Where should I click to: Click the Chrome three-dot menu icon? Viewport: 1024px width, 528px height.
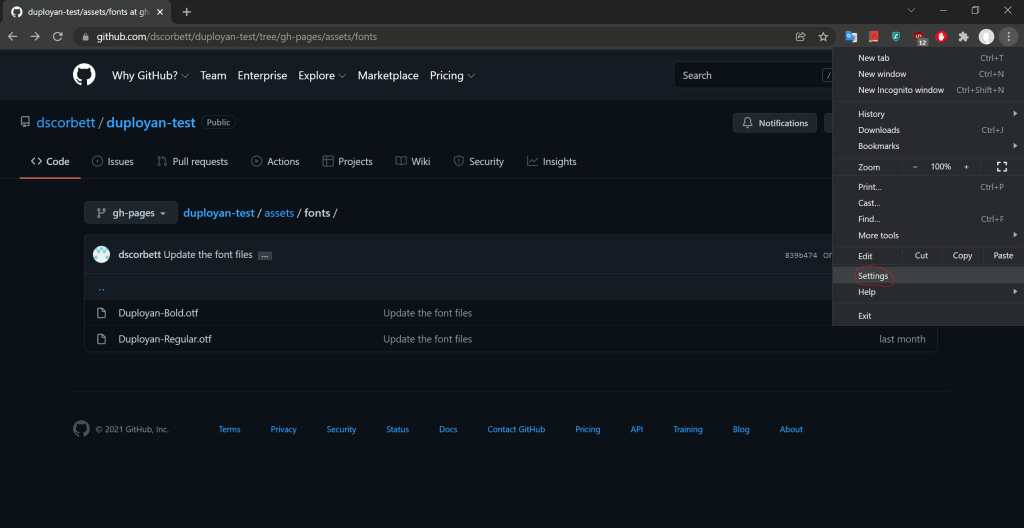click(1008, 37)
